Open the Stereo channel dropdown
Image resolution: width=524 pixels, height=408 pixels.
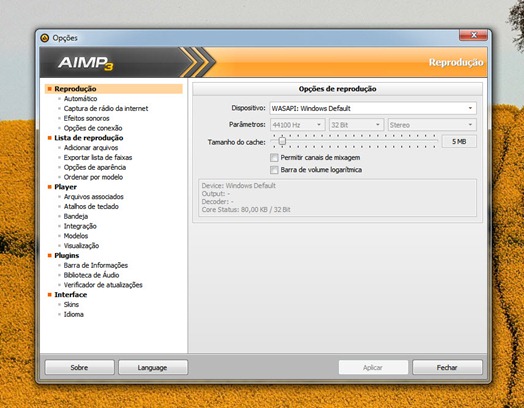point(432,125)
